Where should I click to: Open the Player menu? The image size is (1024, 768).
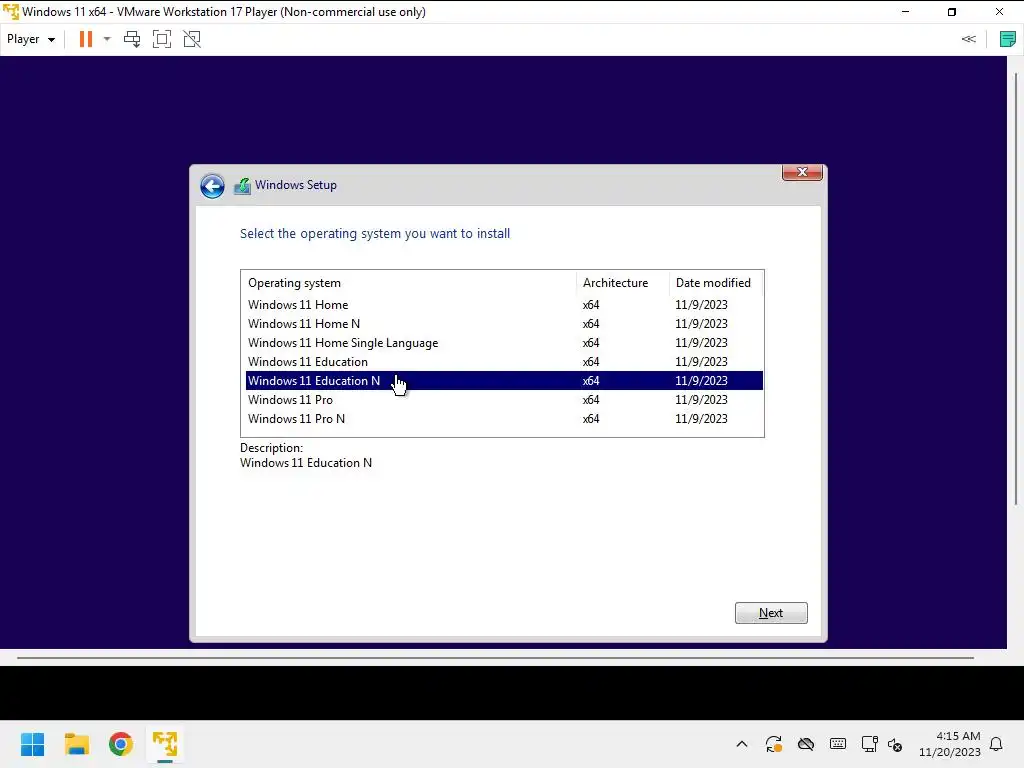(30, 39)
